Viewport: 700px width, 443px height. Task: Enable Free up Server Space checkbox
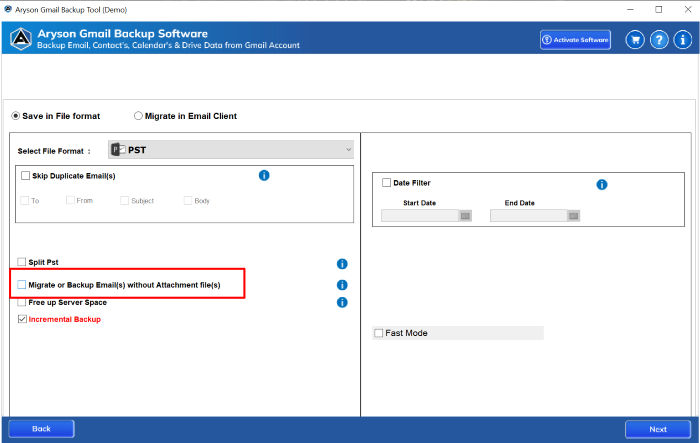click(21, 302)
